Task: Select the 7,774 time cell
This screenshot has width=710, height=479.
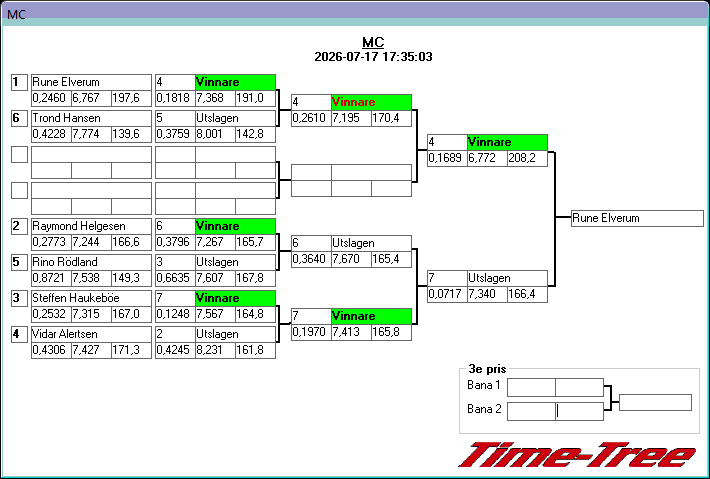Action: click(91, 134)
